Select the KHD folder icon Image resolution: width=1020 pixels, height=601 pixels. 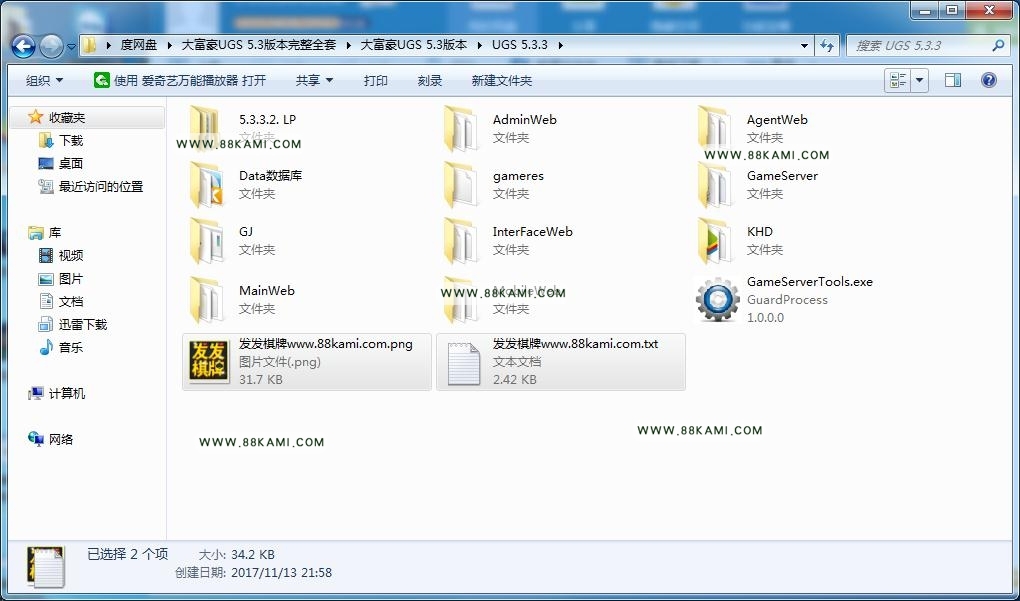714,241
